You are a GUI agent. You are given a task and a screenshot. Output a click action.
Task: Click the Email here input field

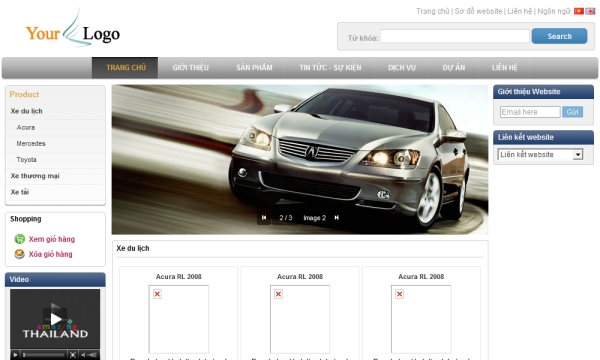coord(530,112)
